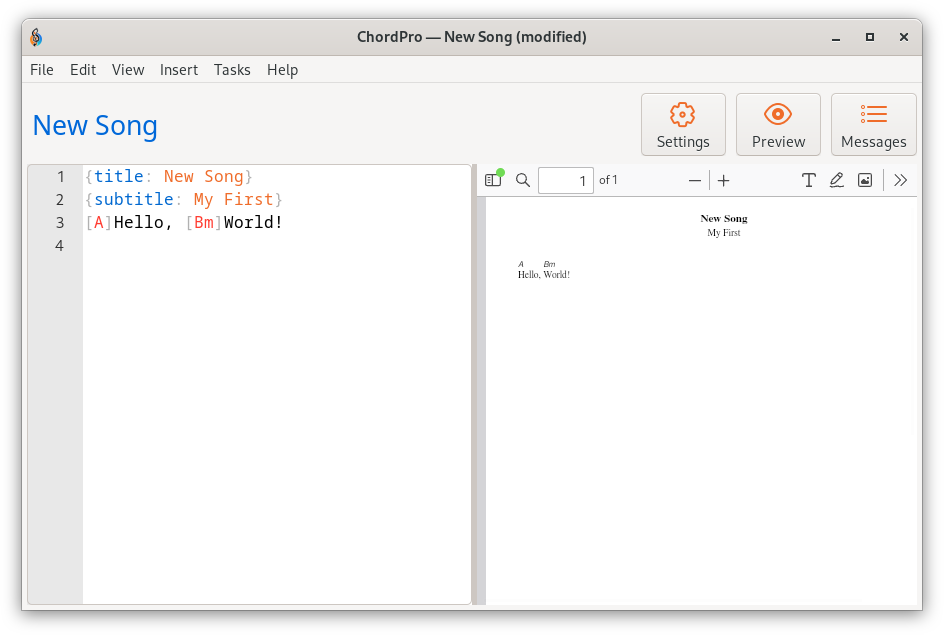
Task: Click the 'Hello, World!' lyric in preview
Action: coord(544,274)
